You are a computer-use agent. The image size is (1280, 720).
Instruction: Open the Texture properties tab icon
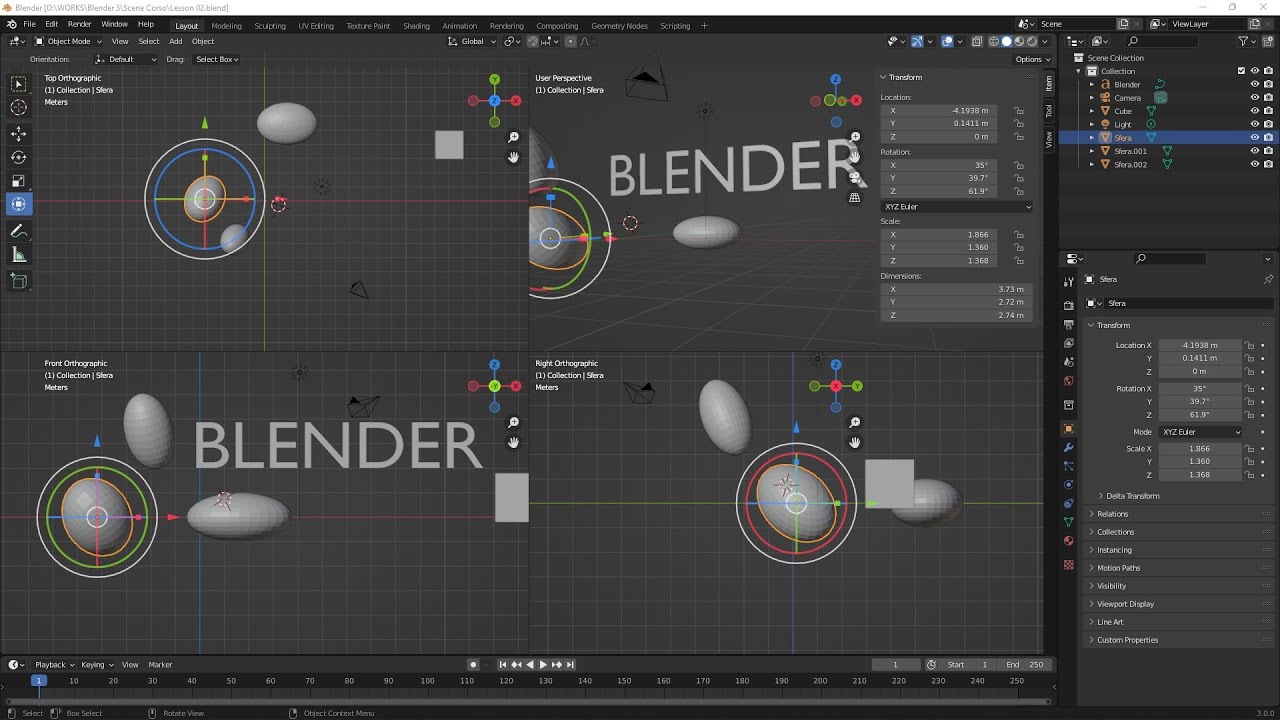(1069, 565)
